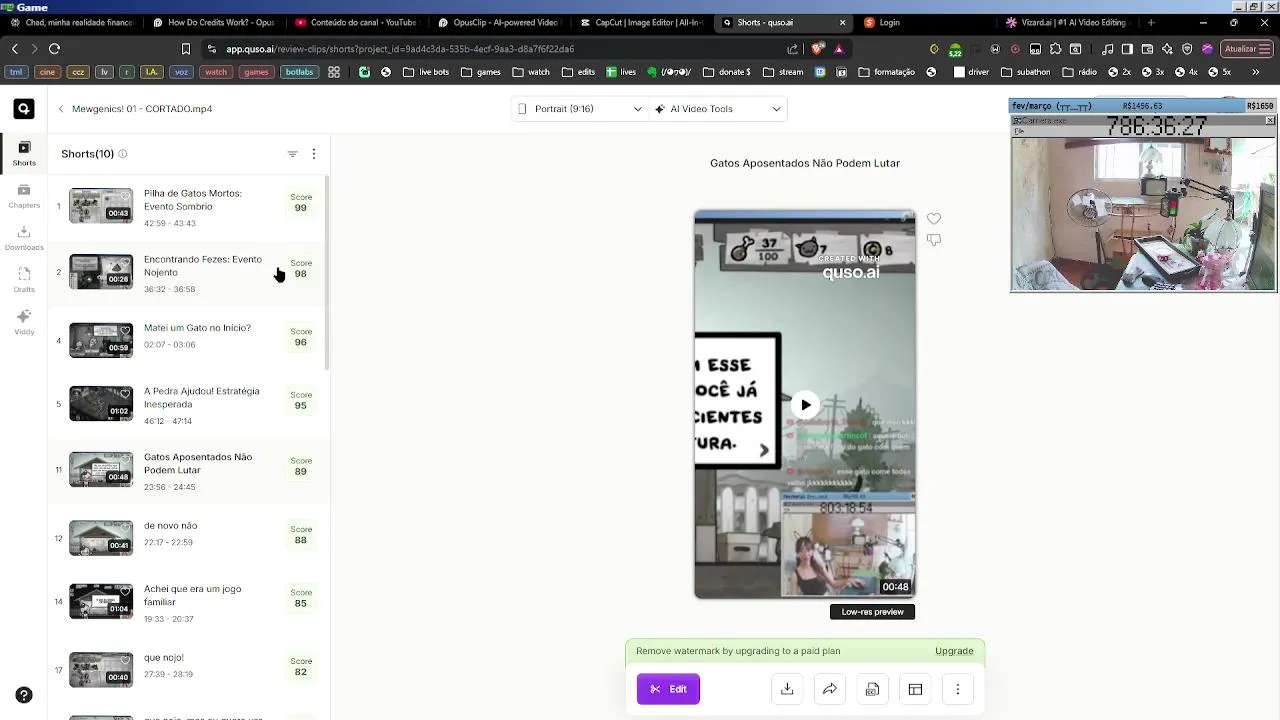The image size is (1280, 720).
Task: Open the Chapters sidebar section
Action: (x=24, y=196)
